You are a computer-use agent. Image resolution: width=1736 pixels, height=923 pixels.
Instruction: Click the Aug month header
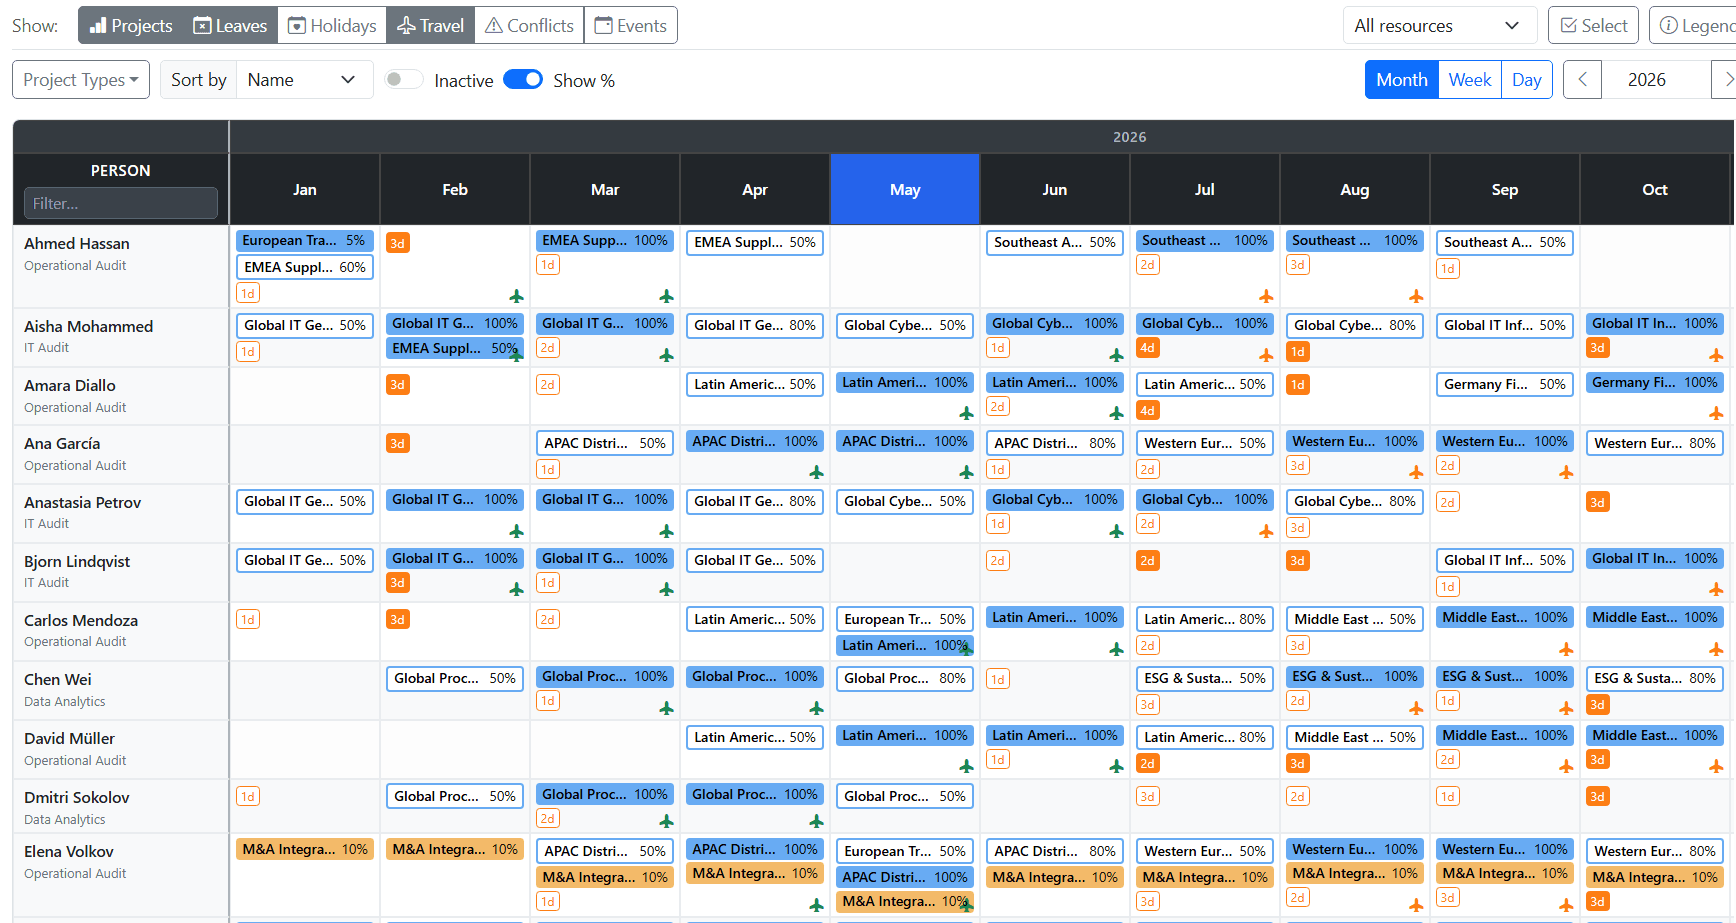pyautogui.click(x=1355, y=189)
